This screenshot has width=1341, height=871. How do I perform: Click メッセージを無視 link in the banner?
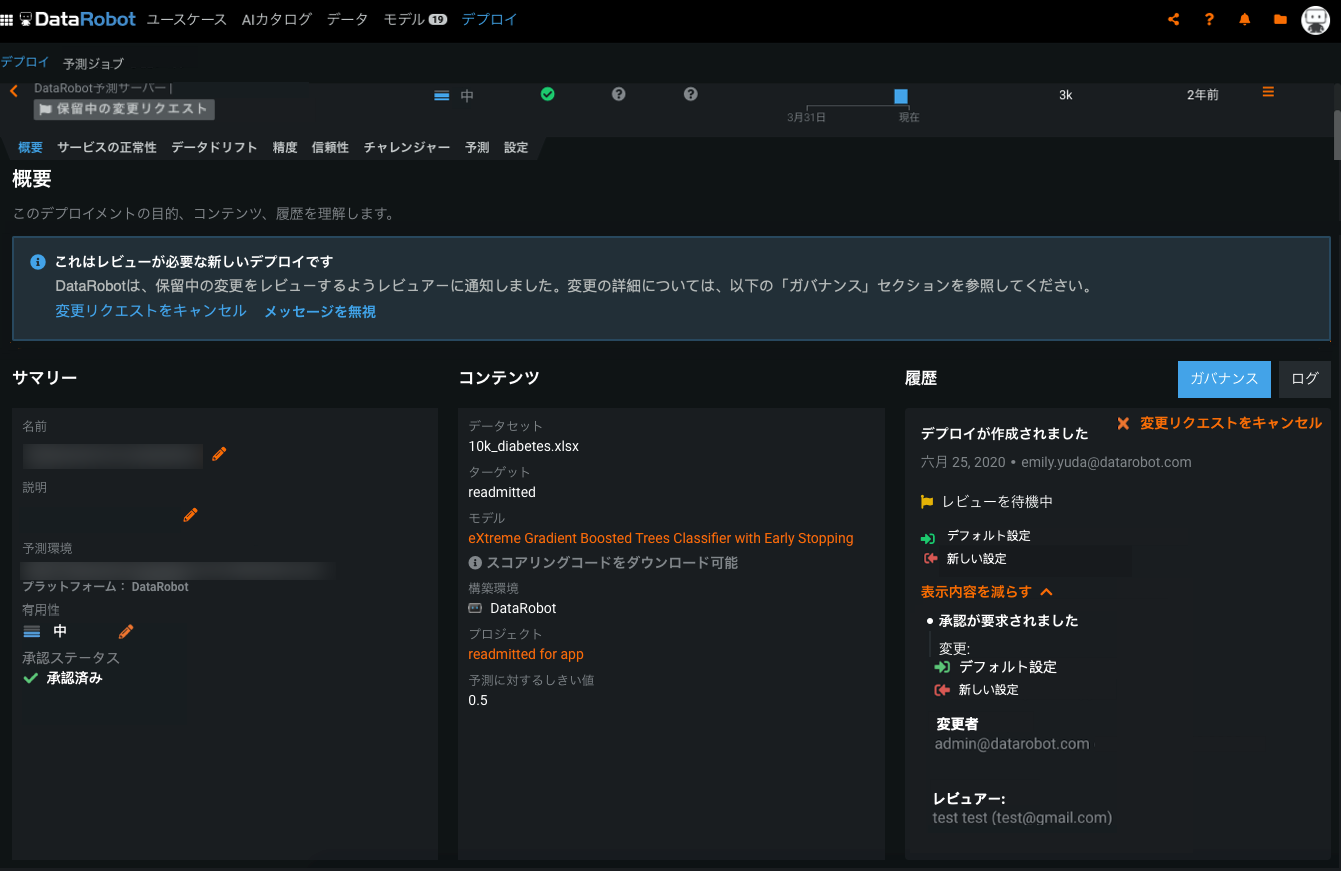pos(320,312)
